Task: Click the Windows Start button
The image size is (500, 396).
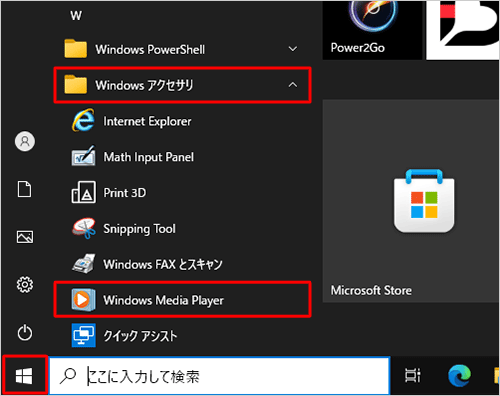Action: [x=24, y=376]
